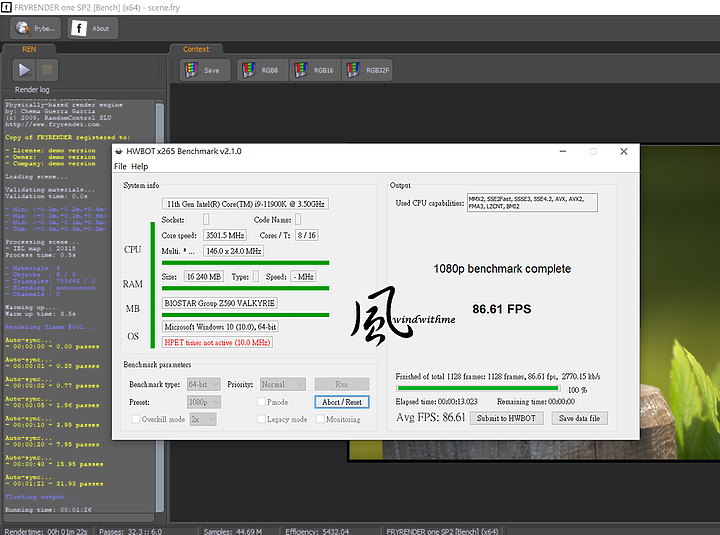Expand the Priority Normal dropdown
720x535 pixels.
point(282,384)
